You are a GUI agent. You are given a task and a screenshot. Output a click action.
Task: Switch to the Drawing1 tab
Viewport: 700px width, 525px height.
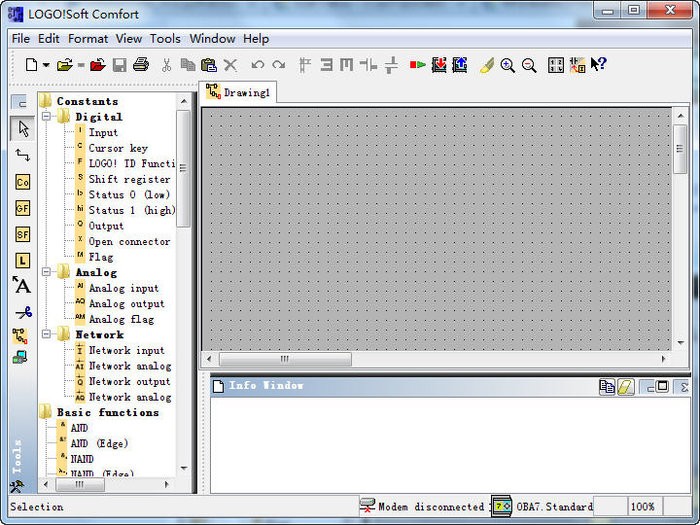(238, 92)
